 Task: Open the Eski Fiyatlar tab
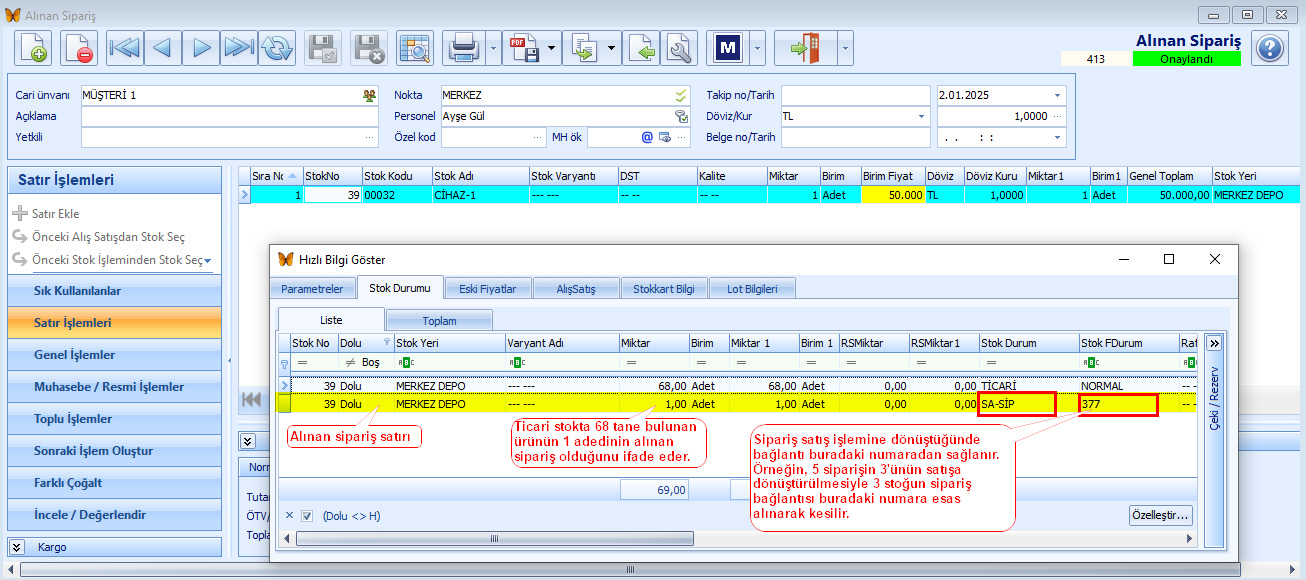pyautogui.click(x=488, y=289)
